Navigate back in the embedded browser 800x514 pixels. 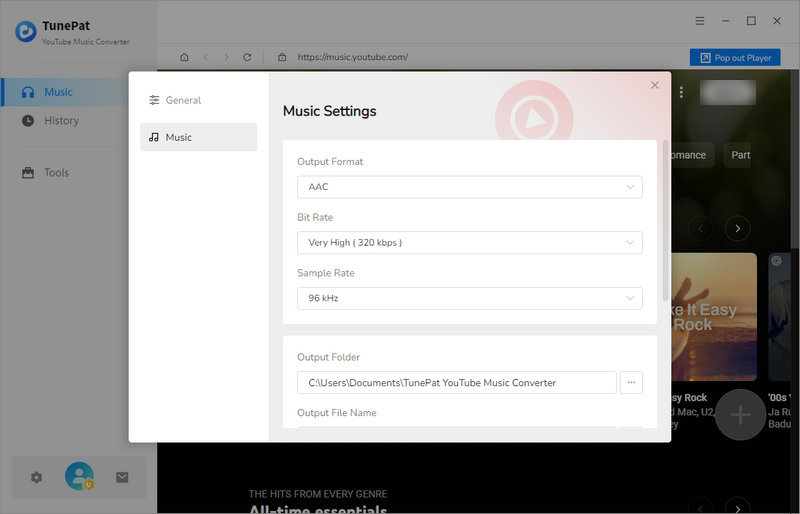(x=206, y=57)
